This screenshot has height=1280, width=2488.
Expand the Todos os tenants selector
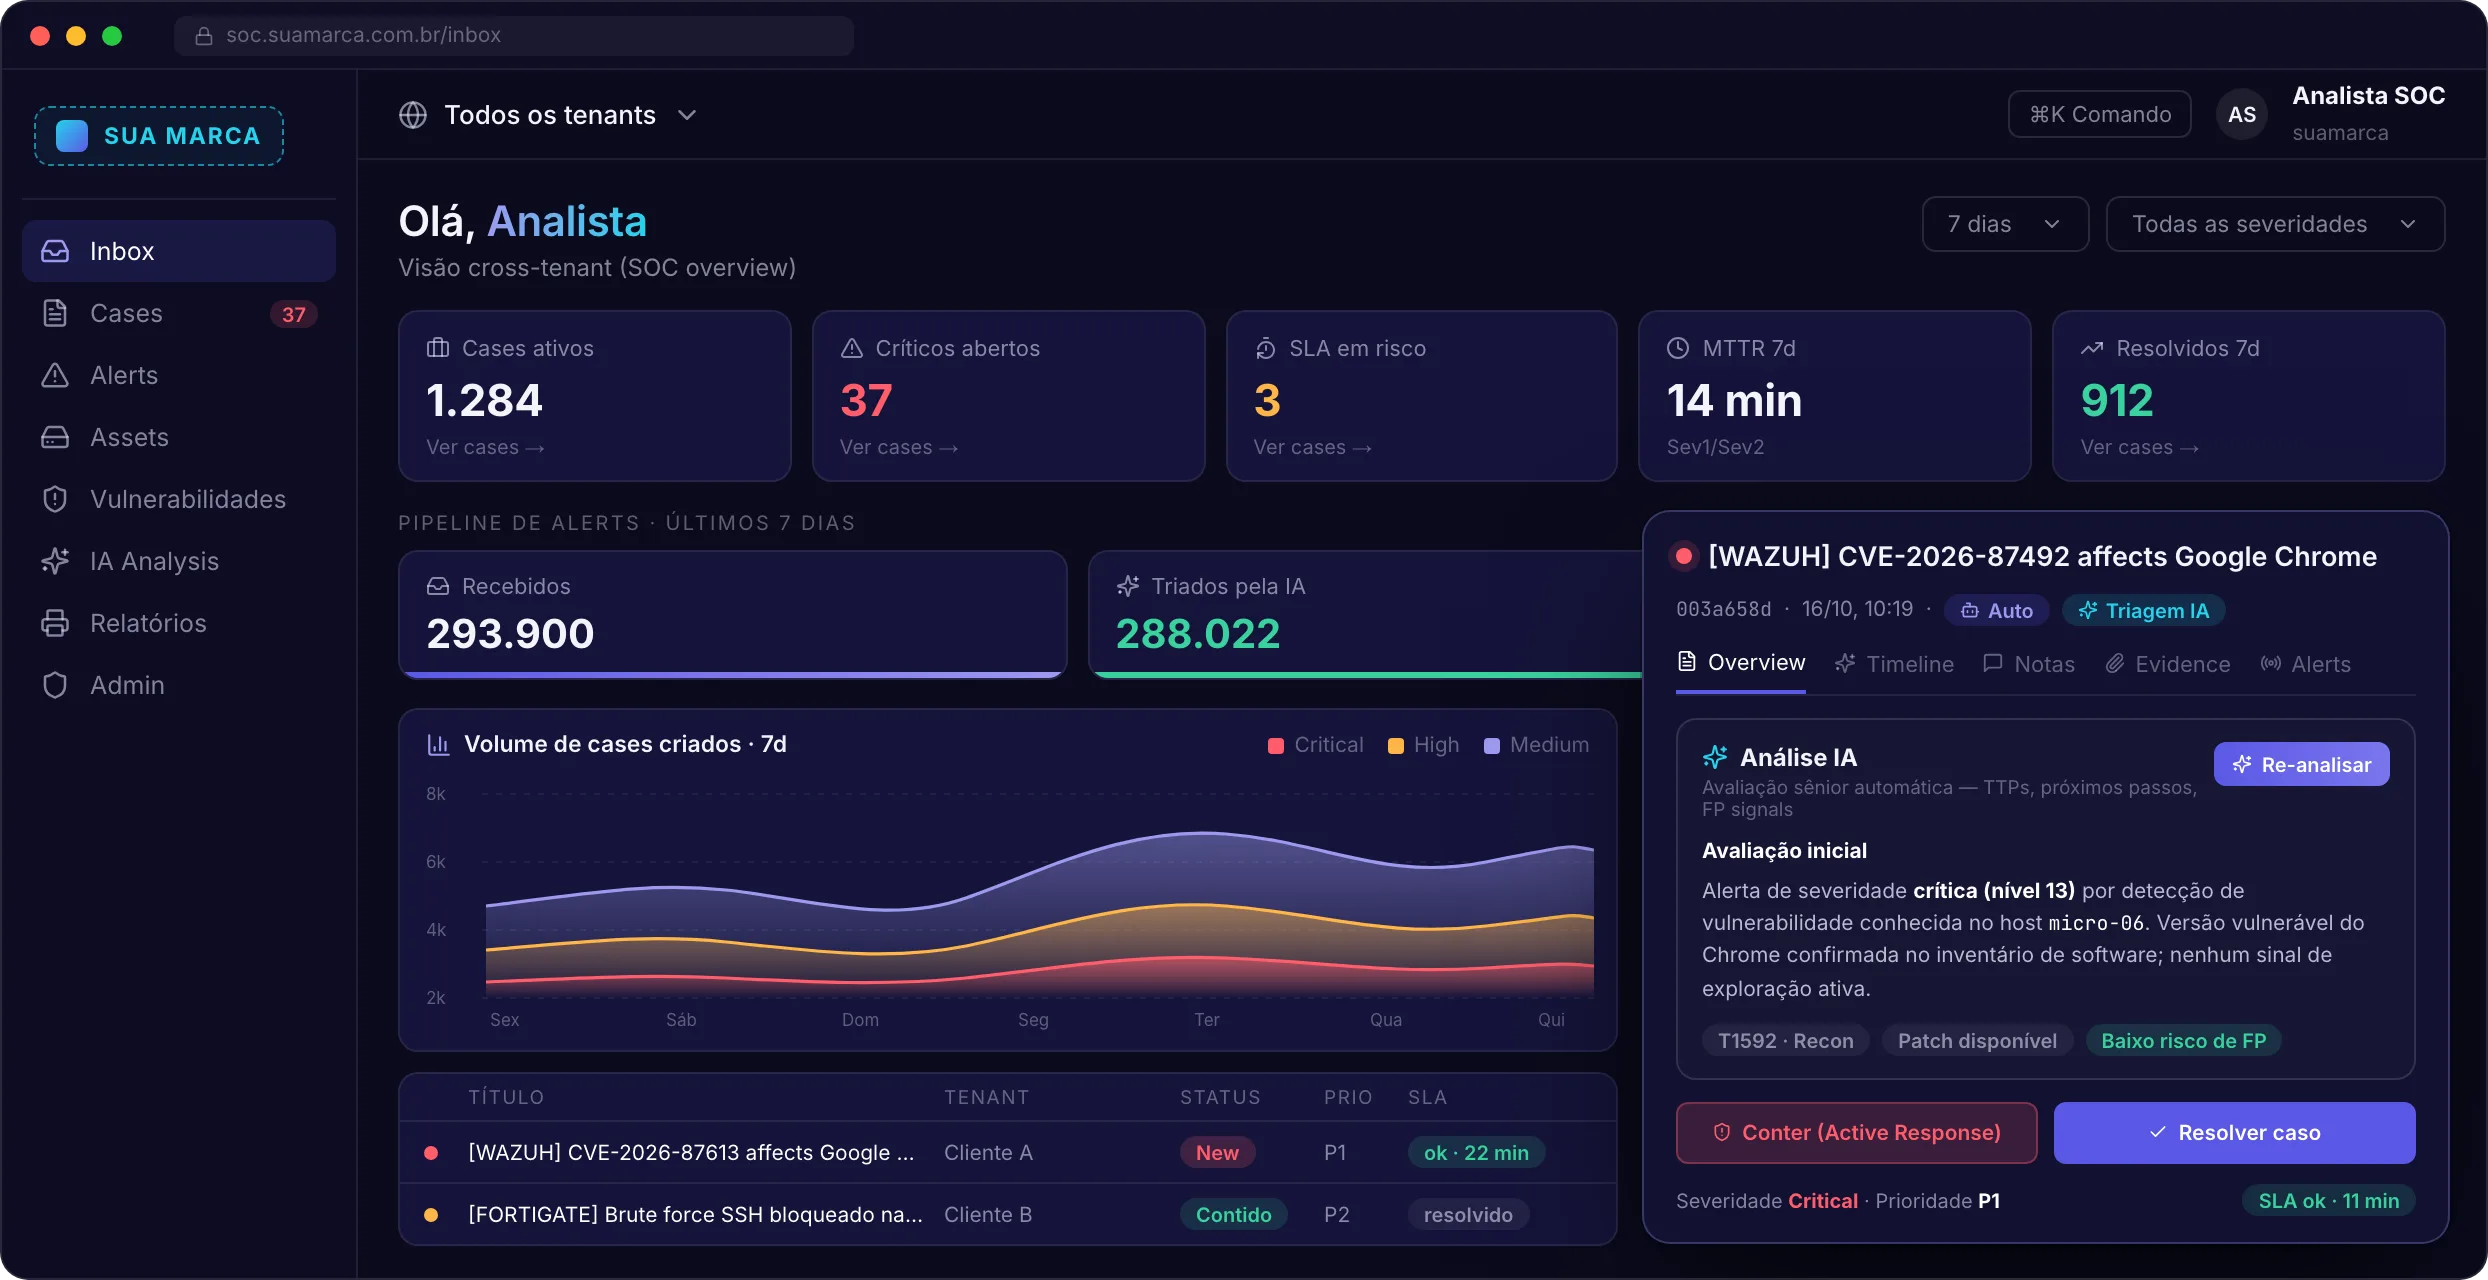coord(548,115)
